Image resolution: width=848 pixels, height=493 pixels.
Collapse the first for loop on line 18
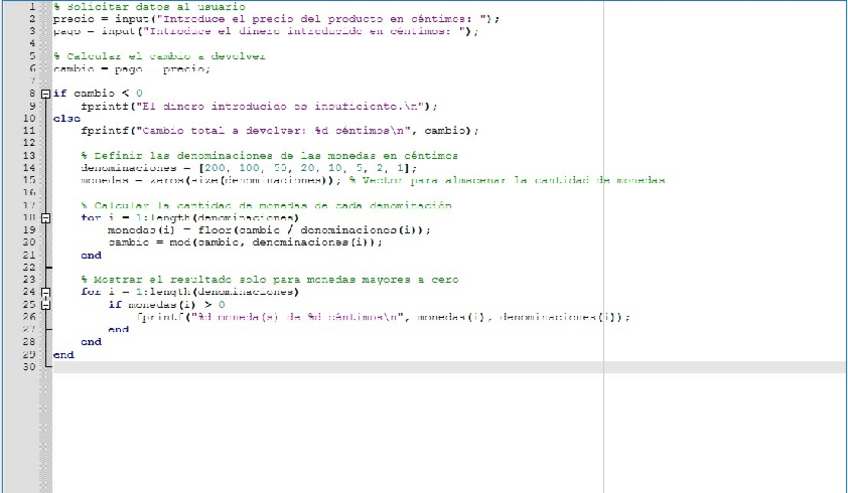[x=46, y=217]
